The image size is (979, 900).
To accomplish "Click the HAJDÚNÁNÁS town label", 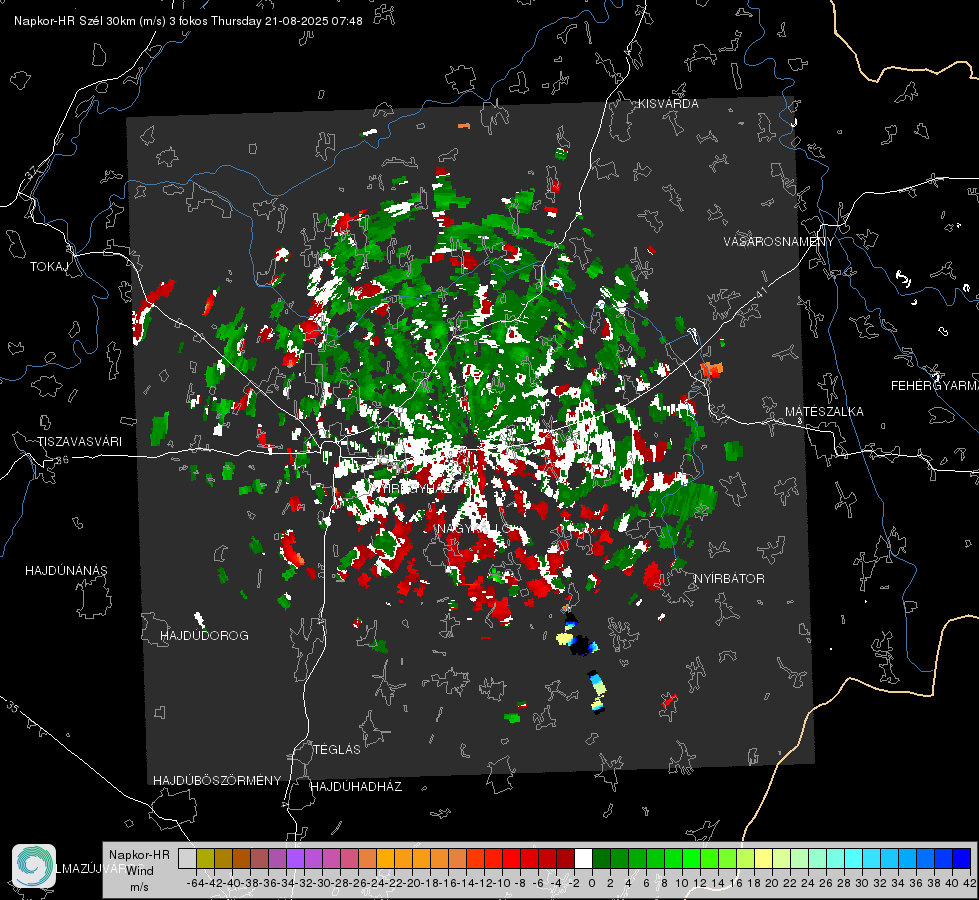I will 66,570.
